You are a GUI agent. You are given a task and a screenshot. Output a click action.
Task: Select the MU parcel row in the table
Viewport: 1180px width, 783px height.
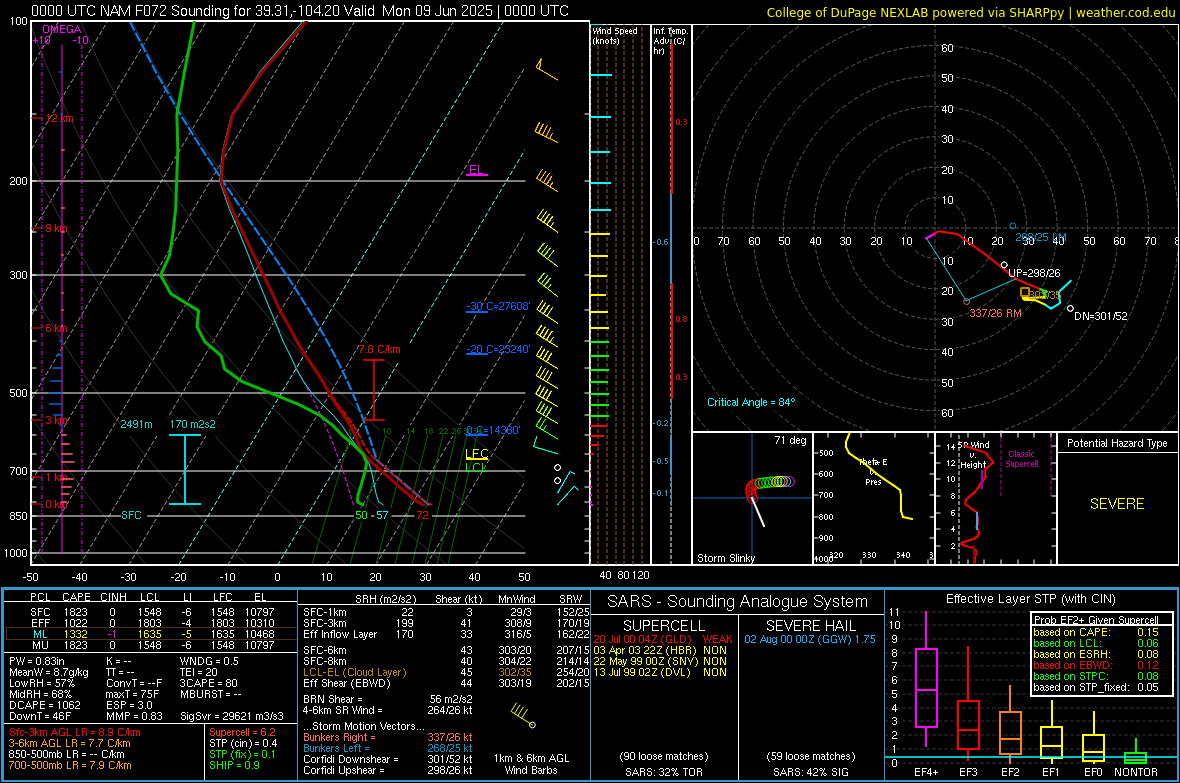pos(151,645)
